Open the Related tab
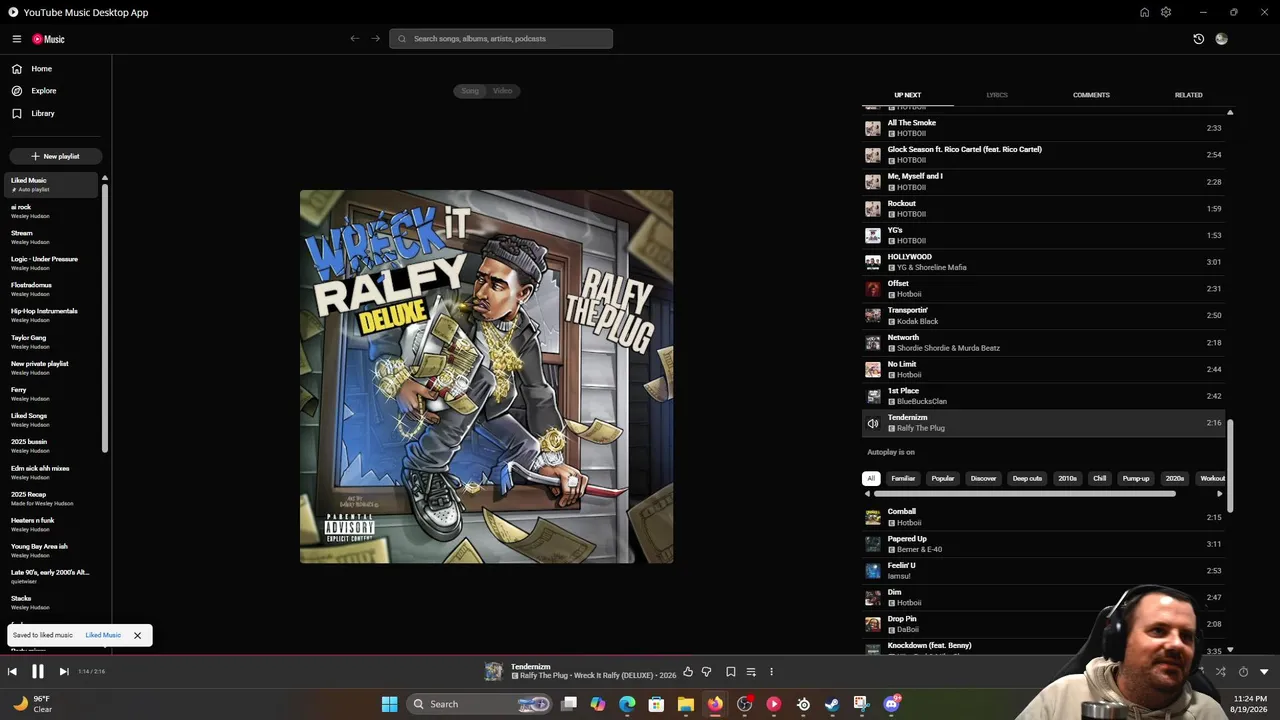The width and height of the screenshot is (1280, 720). 1189,95
